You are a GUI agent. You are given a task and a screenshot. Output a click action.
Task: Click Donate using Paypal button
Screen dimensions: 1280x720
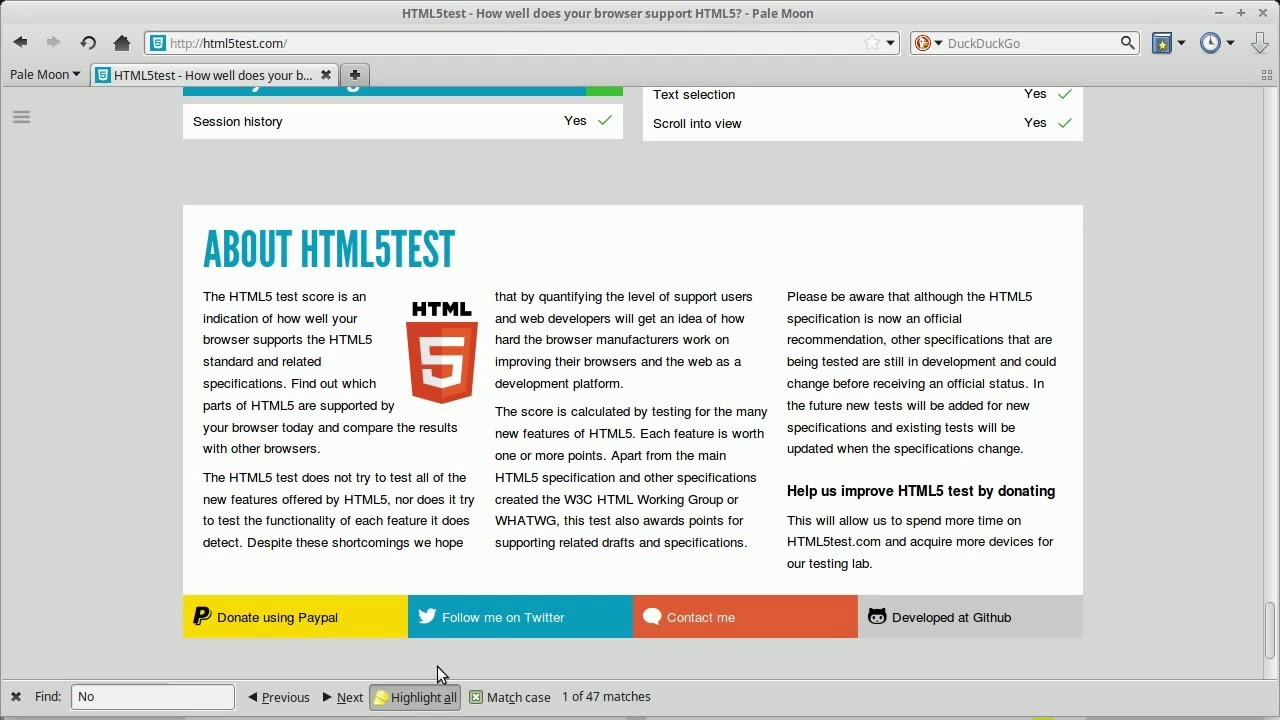click(x=295, y=617)
